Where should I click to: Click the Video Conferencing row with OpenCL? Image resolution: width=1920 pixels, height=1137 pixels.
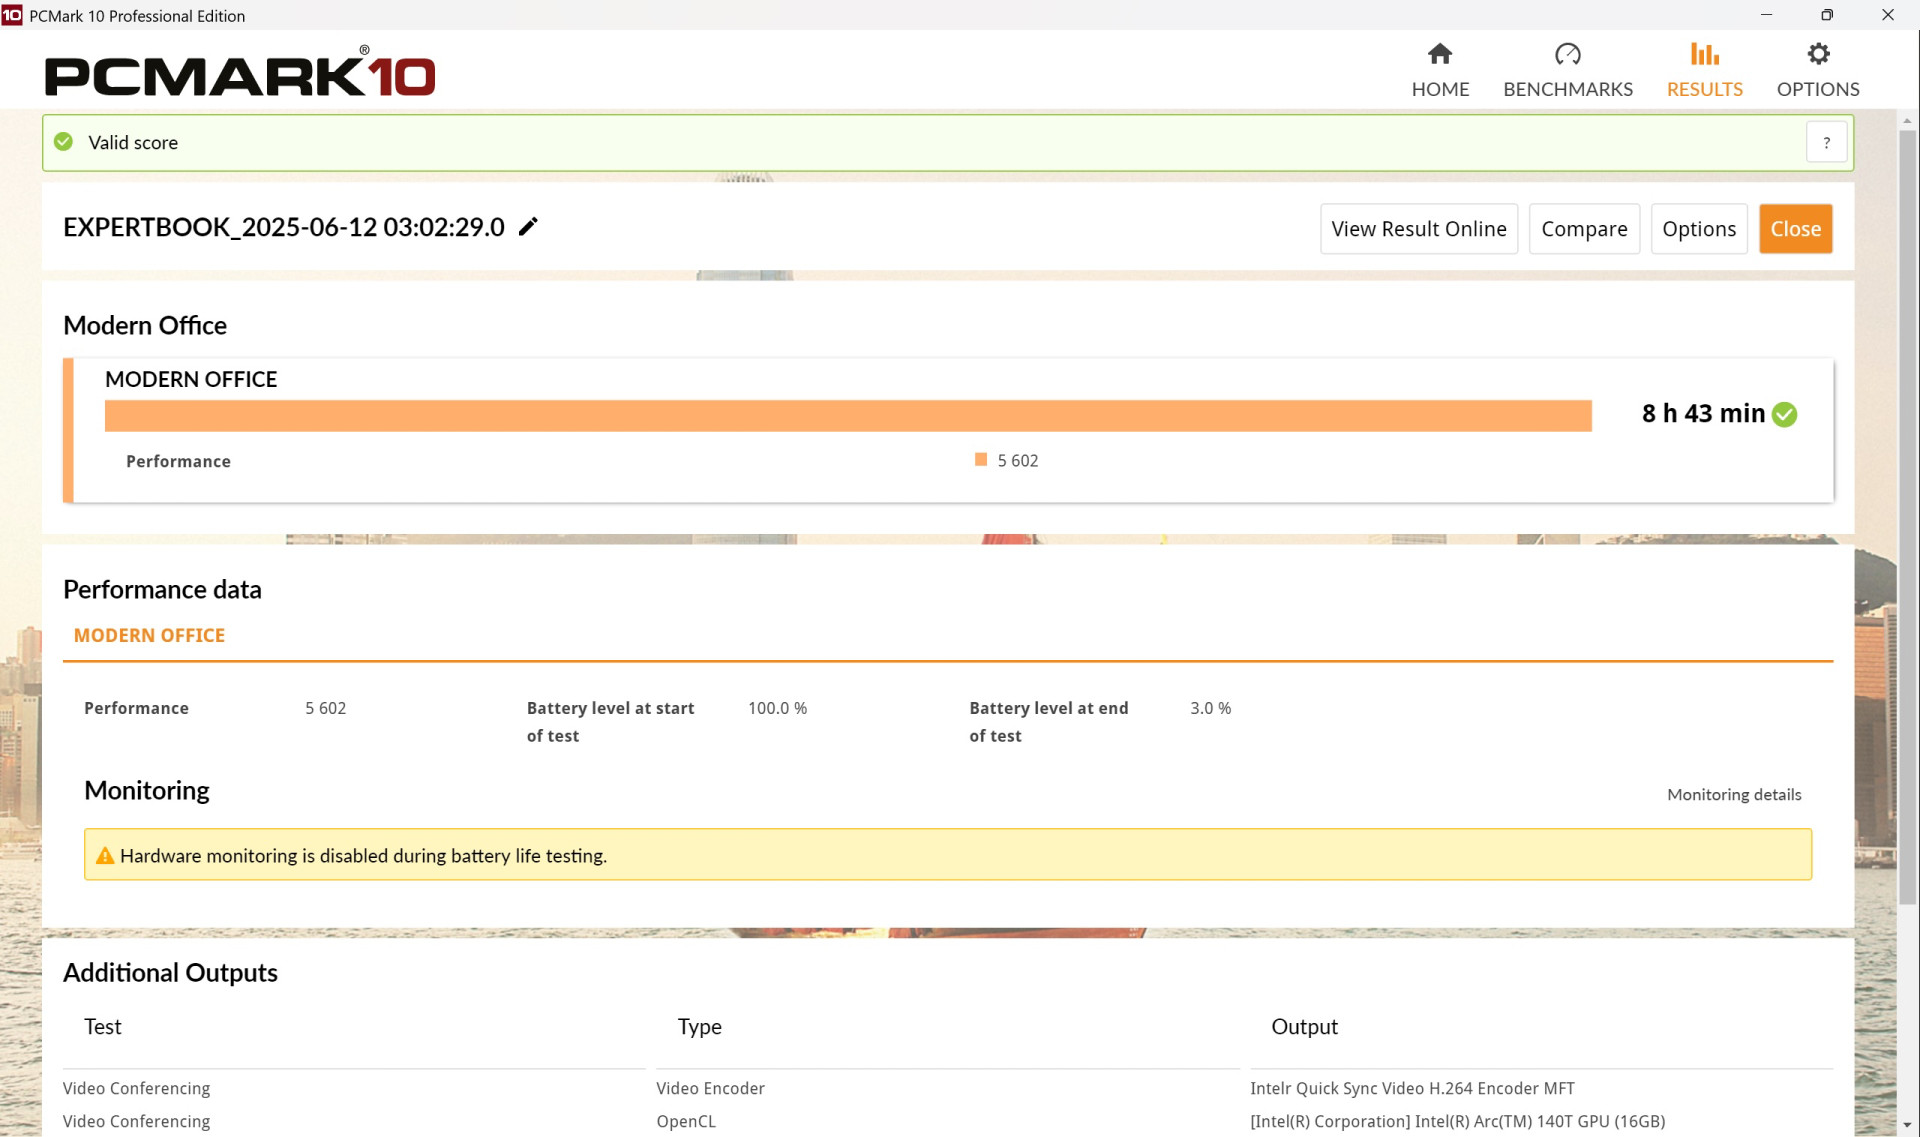coord(136,1122)
